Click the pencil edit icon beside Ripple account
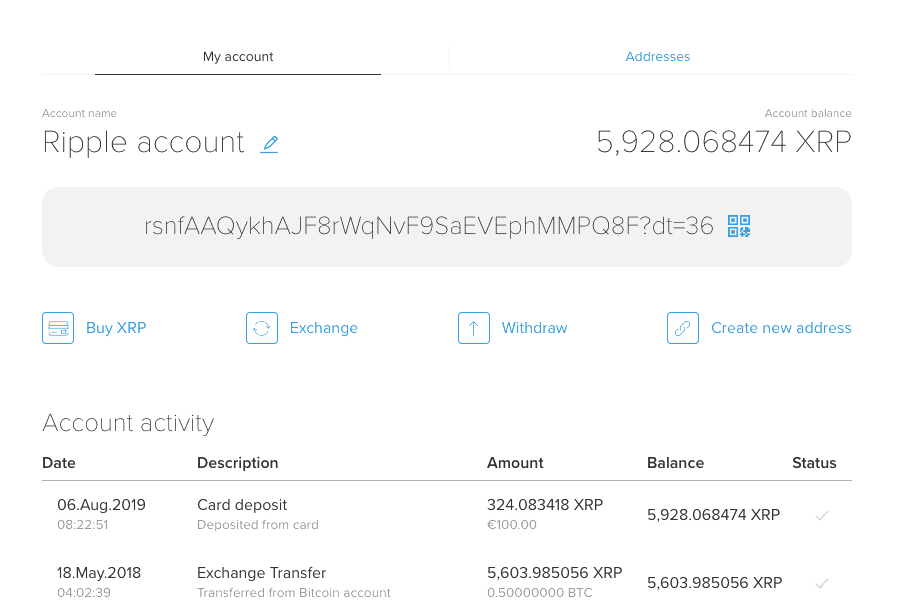 [269, 144]
